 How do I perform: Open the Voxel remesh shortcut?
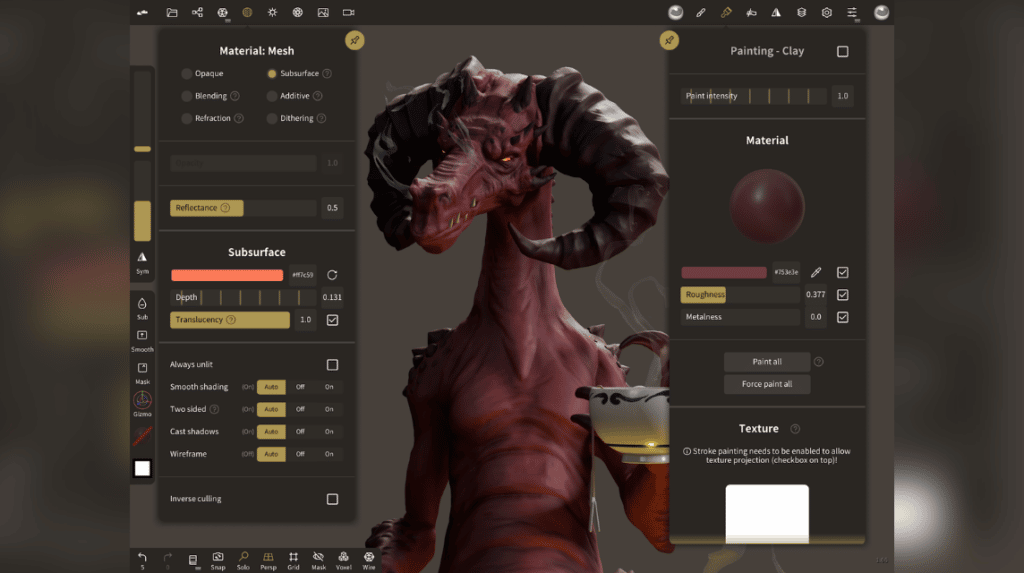[x=344, y=560]
